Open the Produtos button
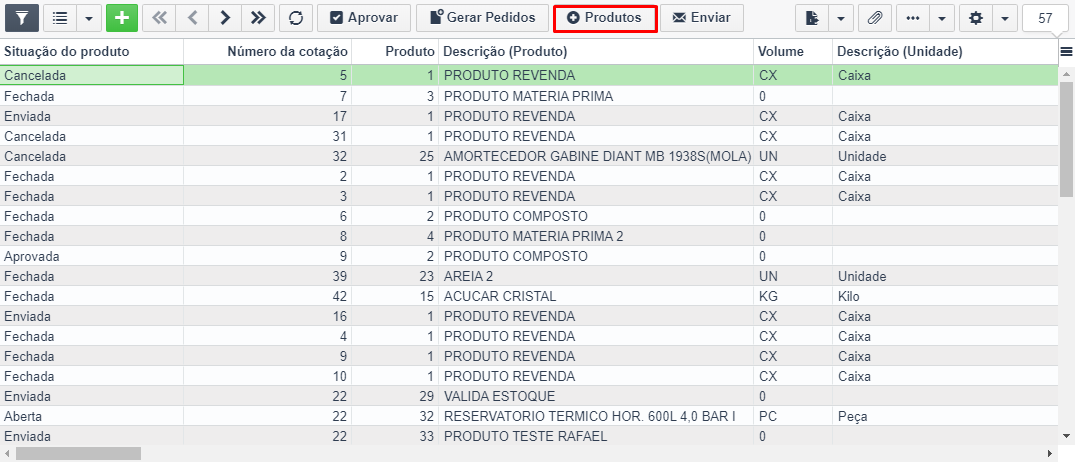1075x462 pixels. tap(605, 18)
